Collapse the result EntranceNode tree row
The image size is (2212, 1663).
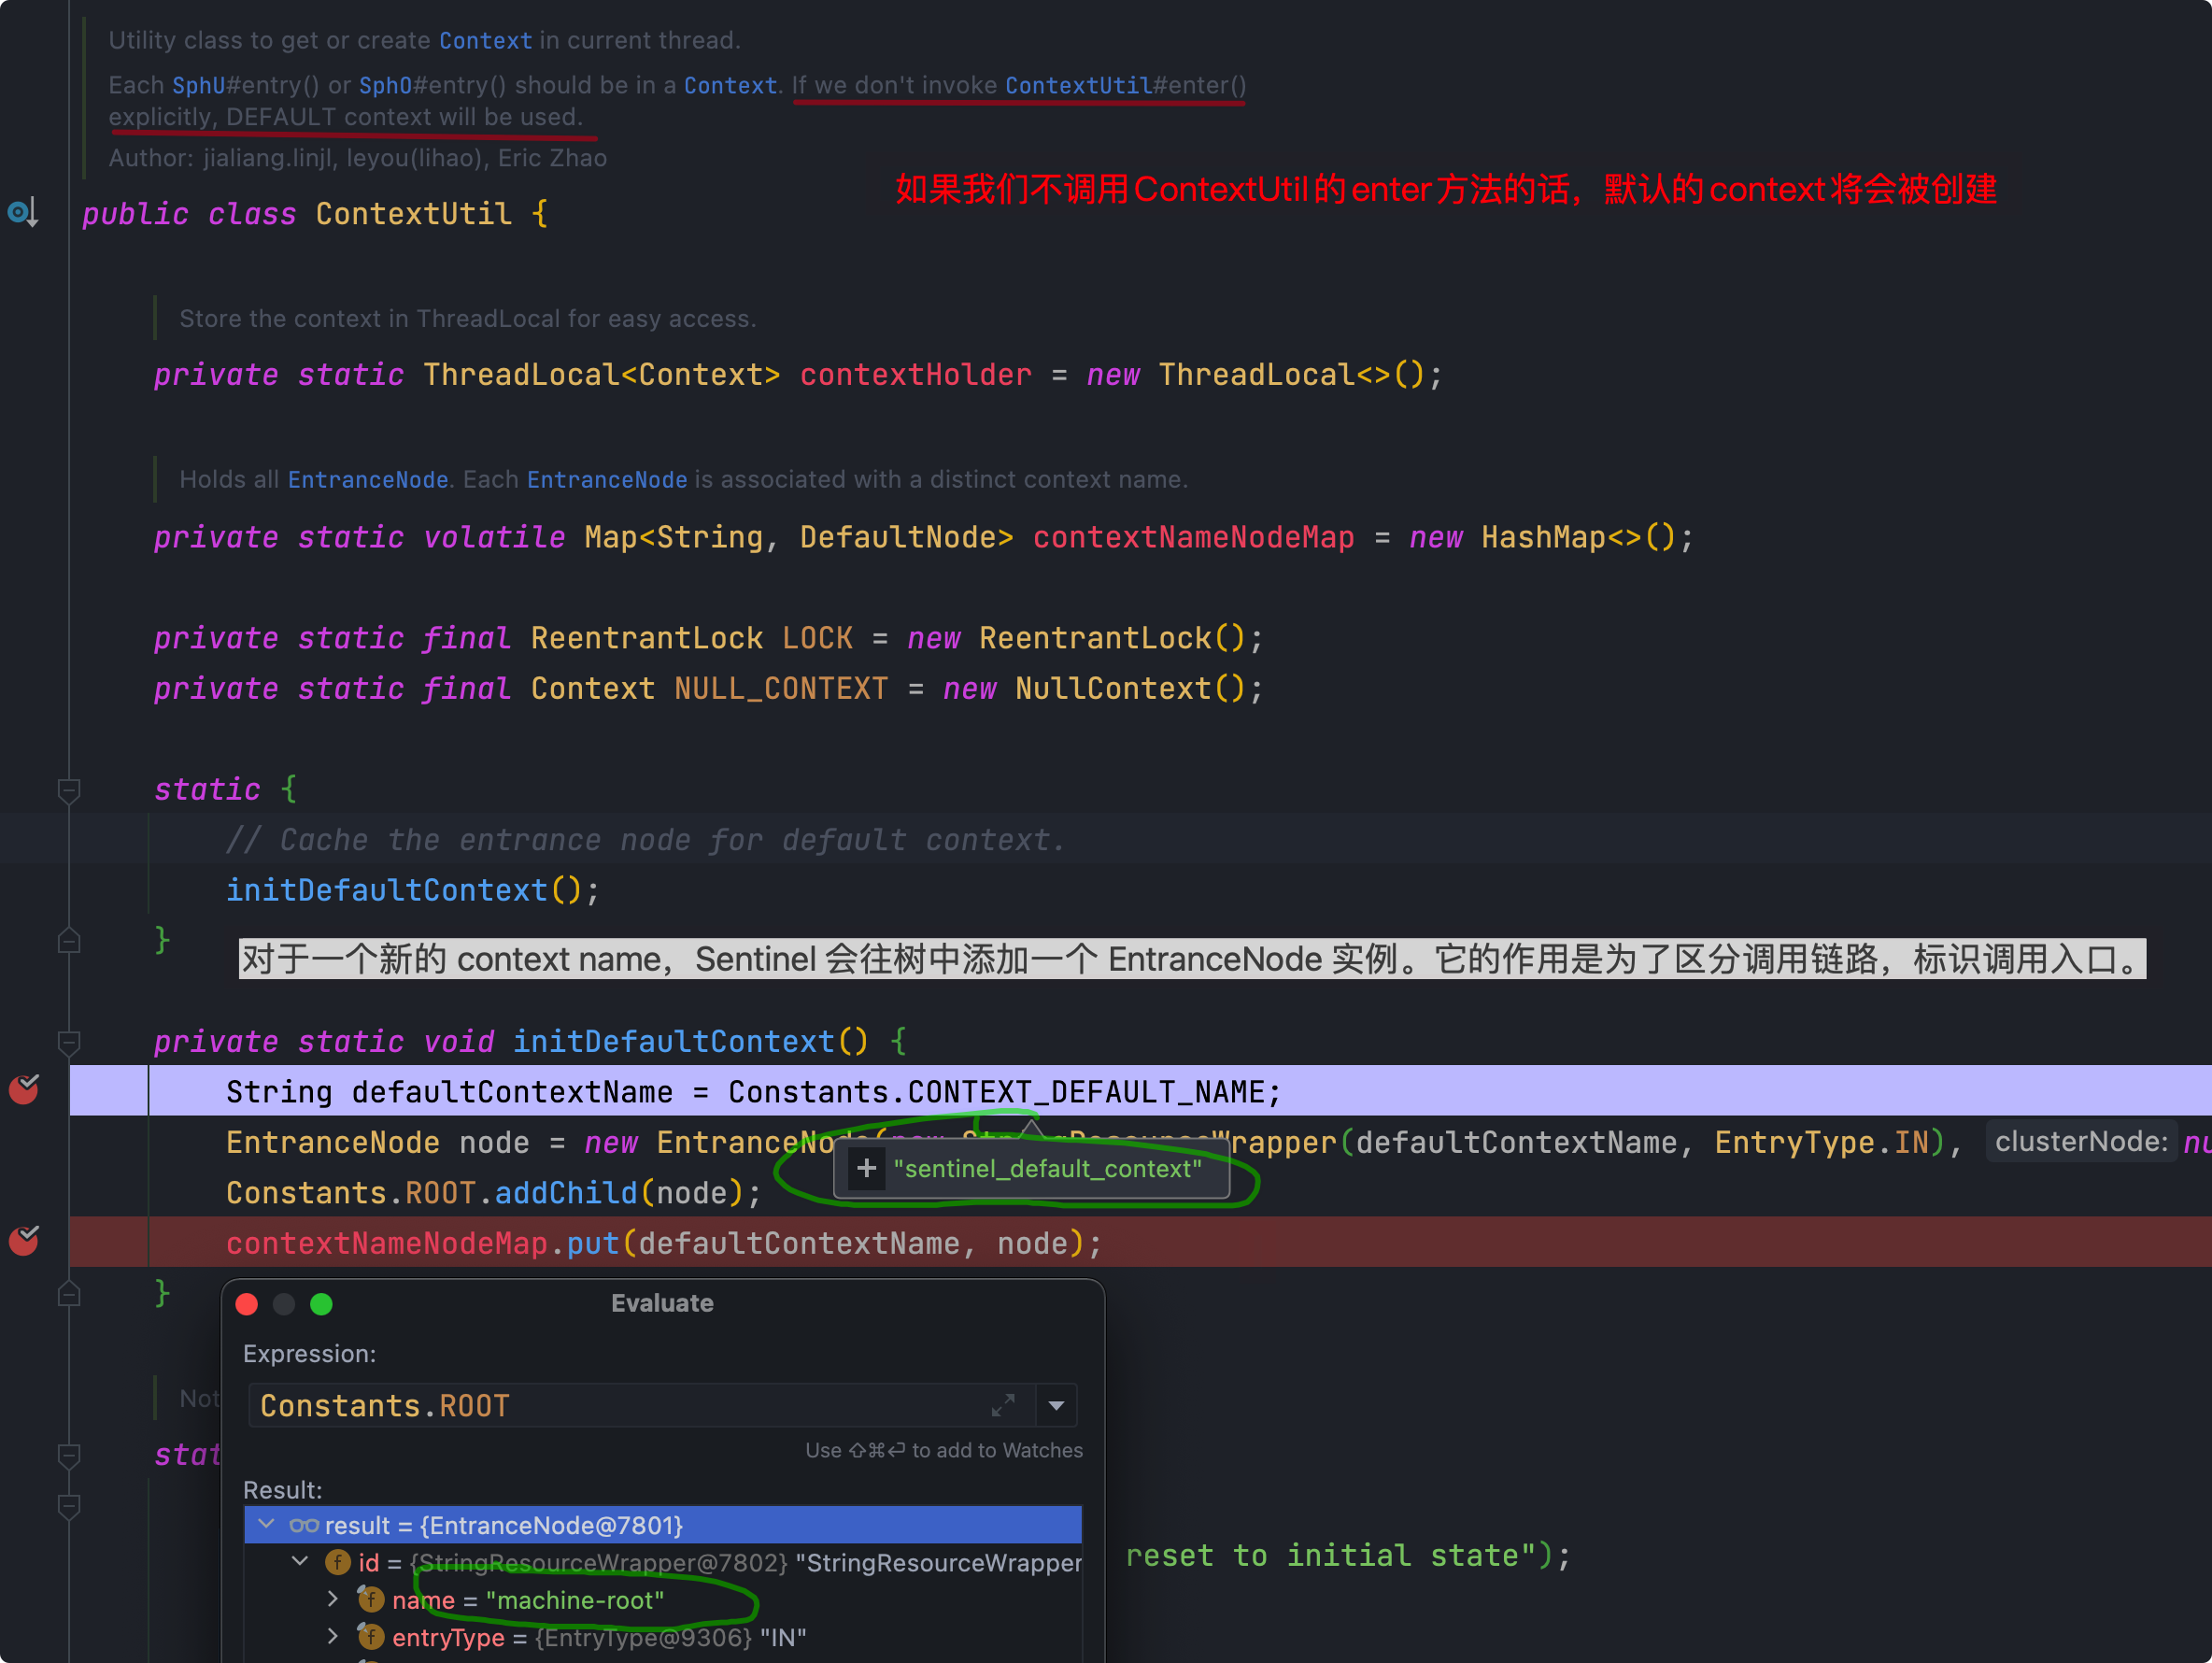[x=267, y=1524]
